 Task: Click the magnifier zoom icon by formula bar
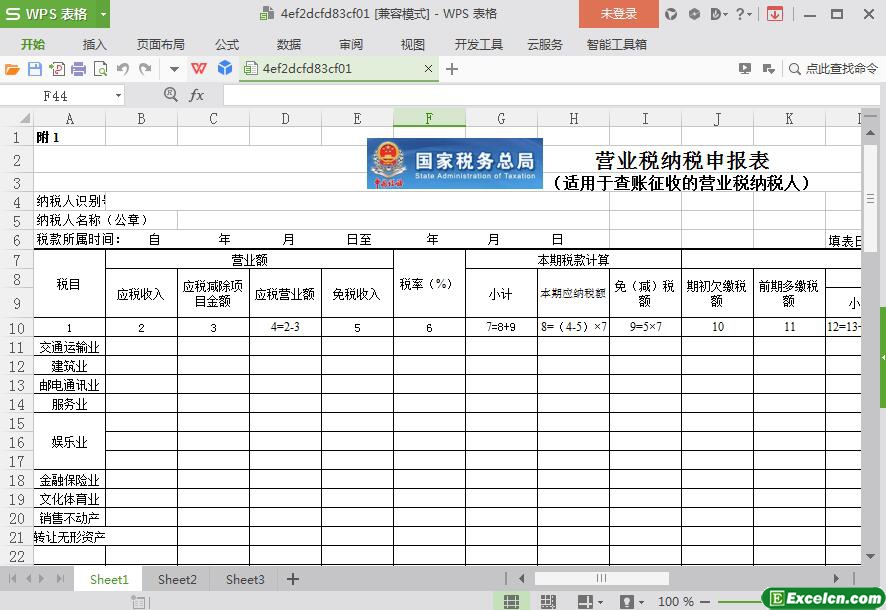(170, 94)
